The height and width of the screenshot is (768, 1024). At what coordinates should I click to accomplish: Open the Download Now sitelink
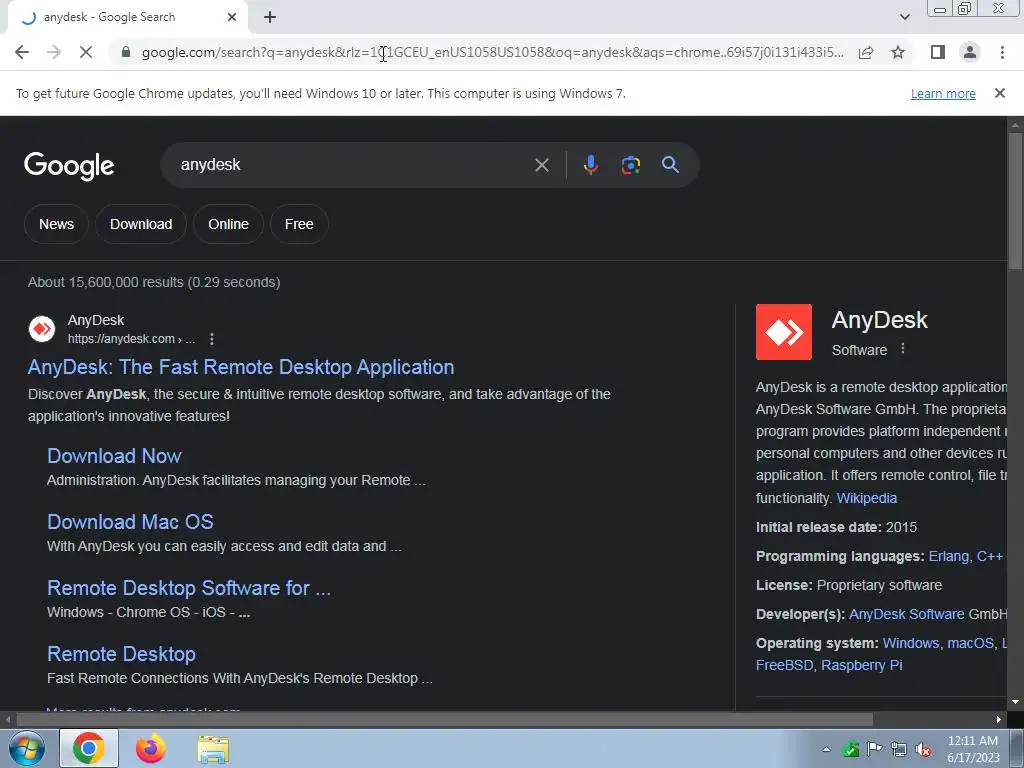tap(114, 456)
